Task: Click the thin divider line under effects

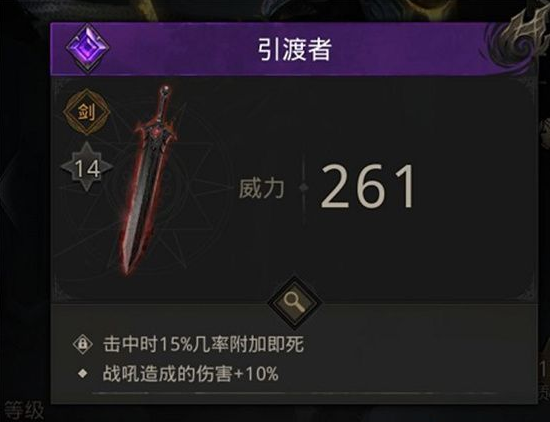Action: coord(295,394)
